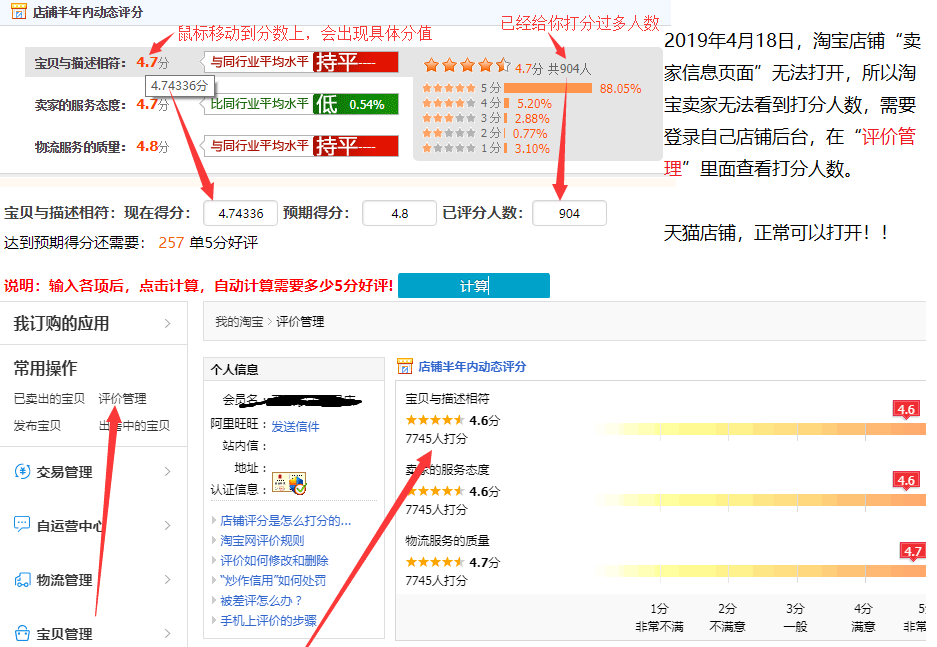Click the red 4.6 marker on 卖家的服务态度 bar
937x647 pixels.
[x=905, y=480]
